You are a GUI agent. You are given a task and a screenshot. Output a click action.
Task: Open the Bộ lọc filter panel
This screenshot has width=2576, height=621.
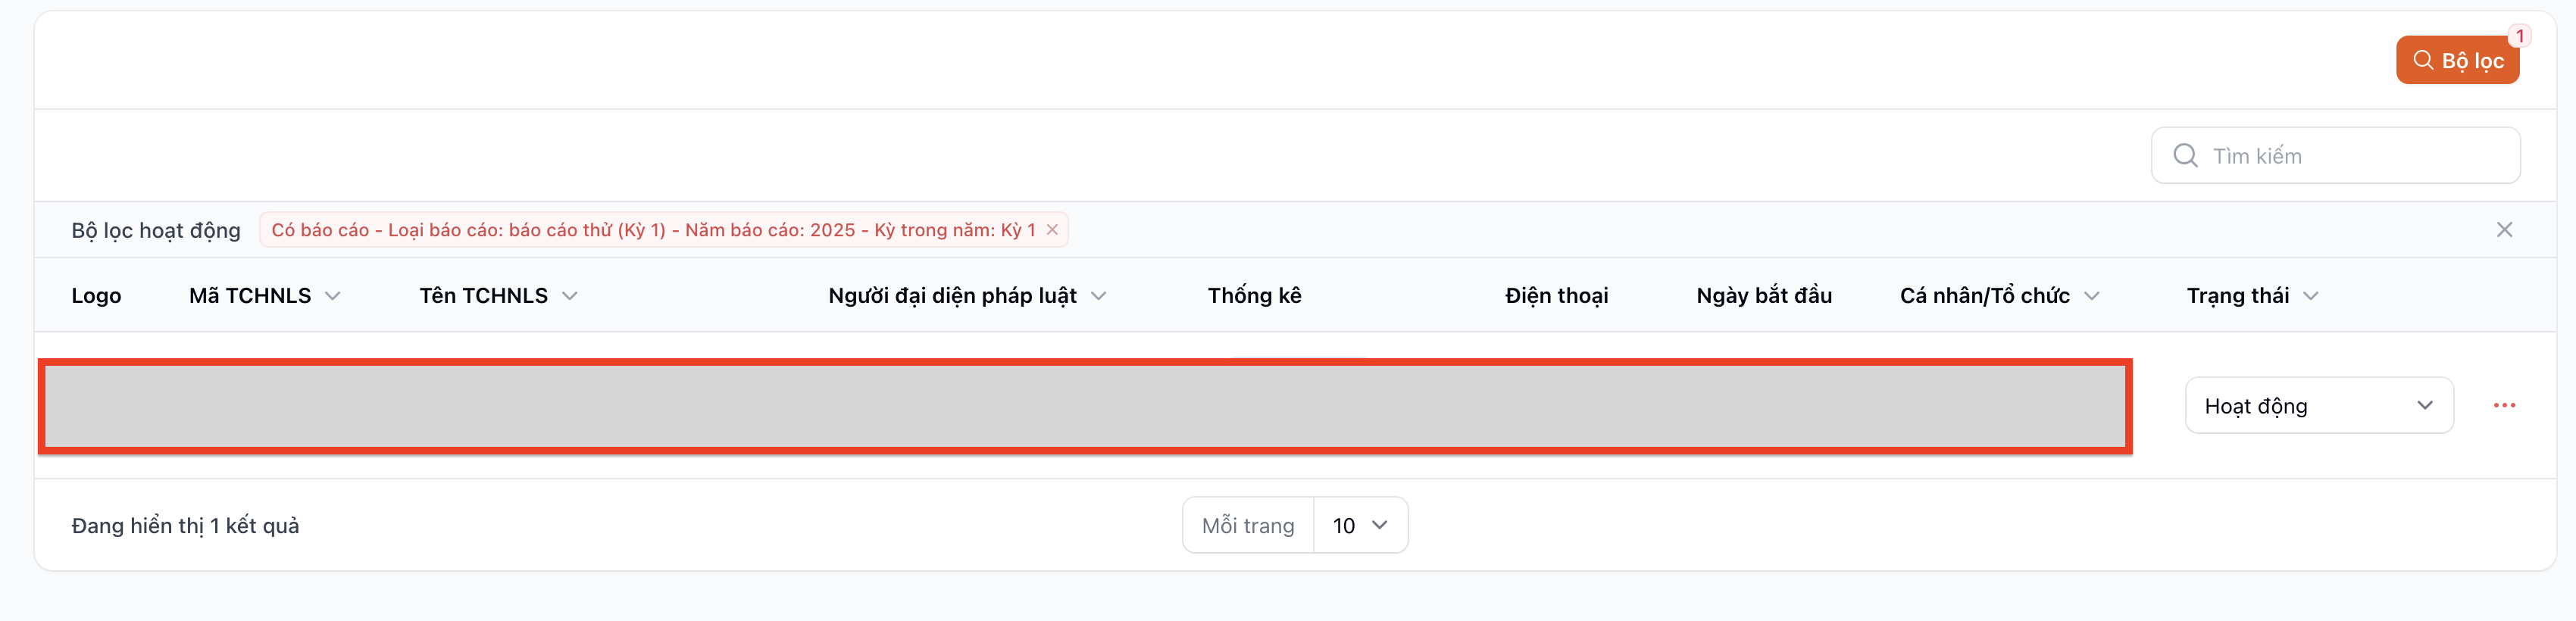2456,61
